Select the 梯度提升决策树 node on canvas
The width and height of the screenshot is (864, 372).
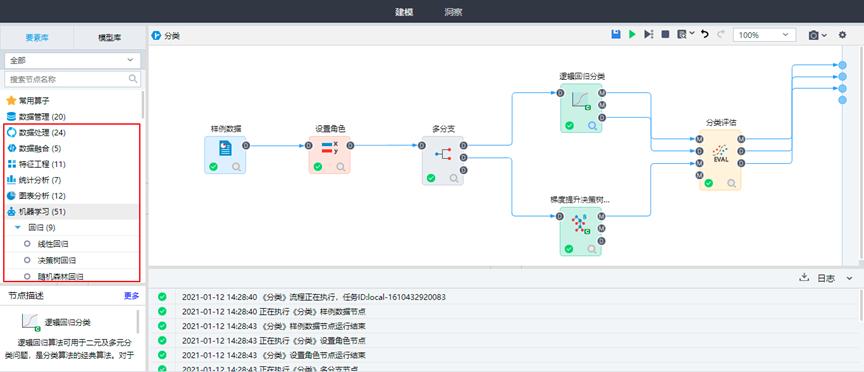[x=581, y=232]
